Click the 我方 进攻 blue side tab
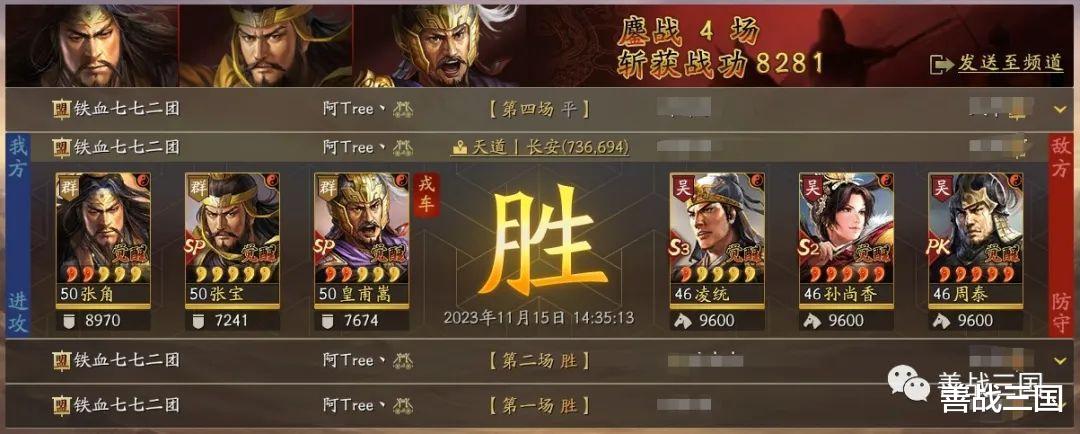The width and height of the screenshot is (1080, 434). (x=18, y=235)
